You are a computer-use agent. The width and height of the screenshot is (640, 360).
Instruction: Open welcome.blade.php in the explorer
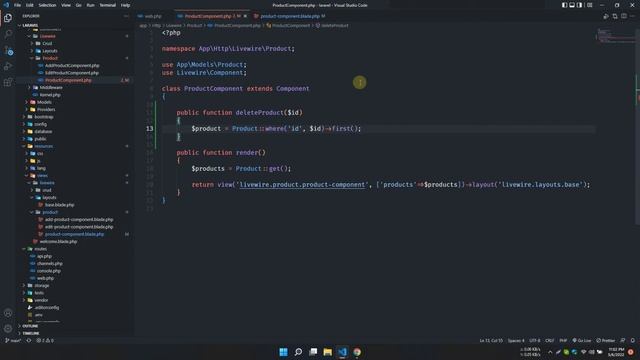(58, 242)
